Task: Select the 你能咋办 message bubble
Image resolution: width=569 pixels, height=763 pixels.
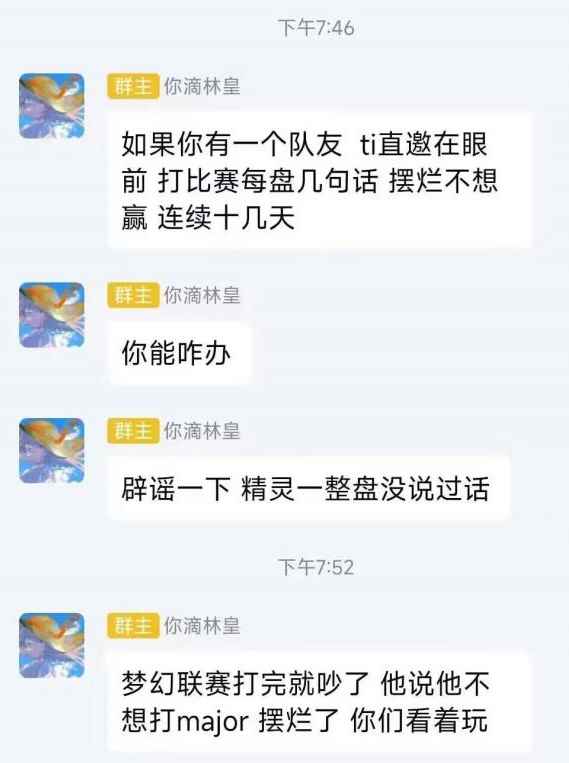Action: (x=179, y=353)
